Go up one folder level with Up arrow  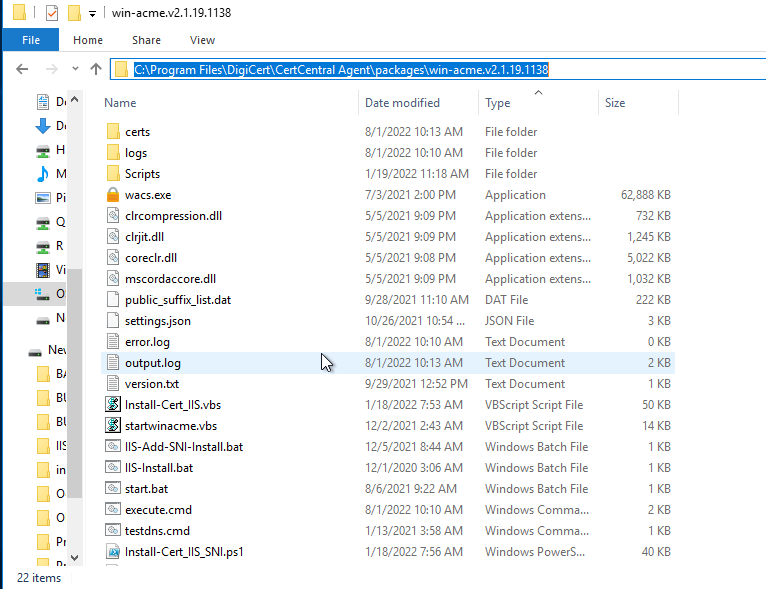point(96,69)
